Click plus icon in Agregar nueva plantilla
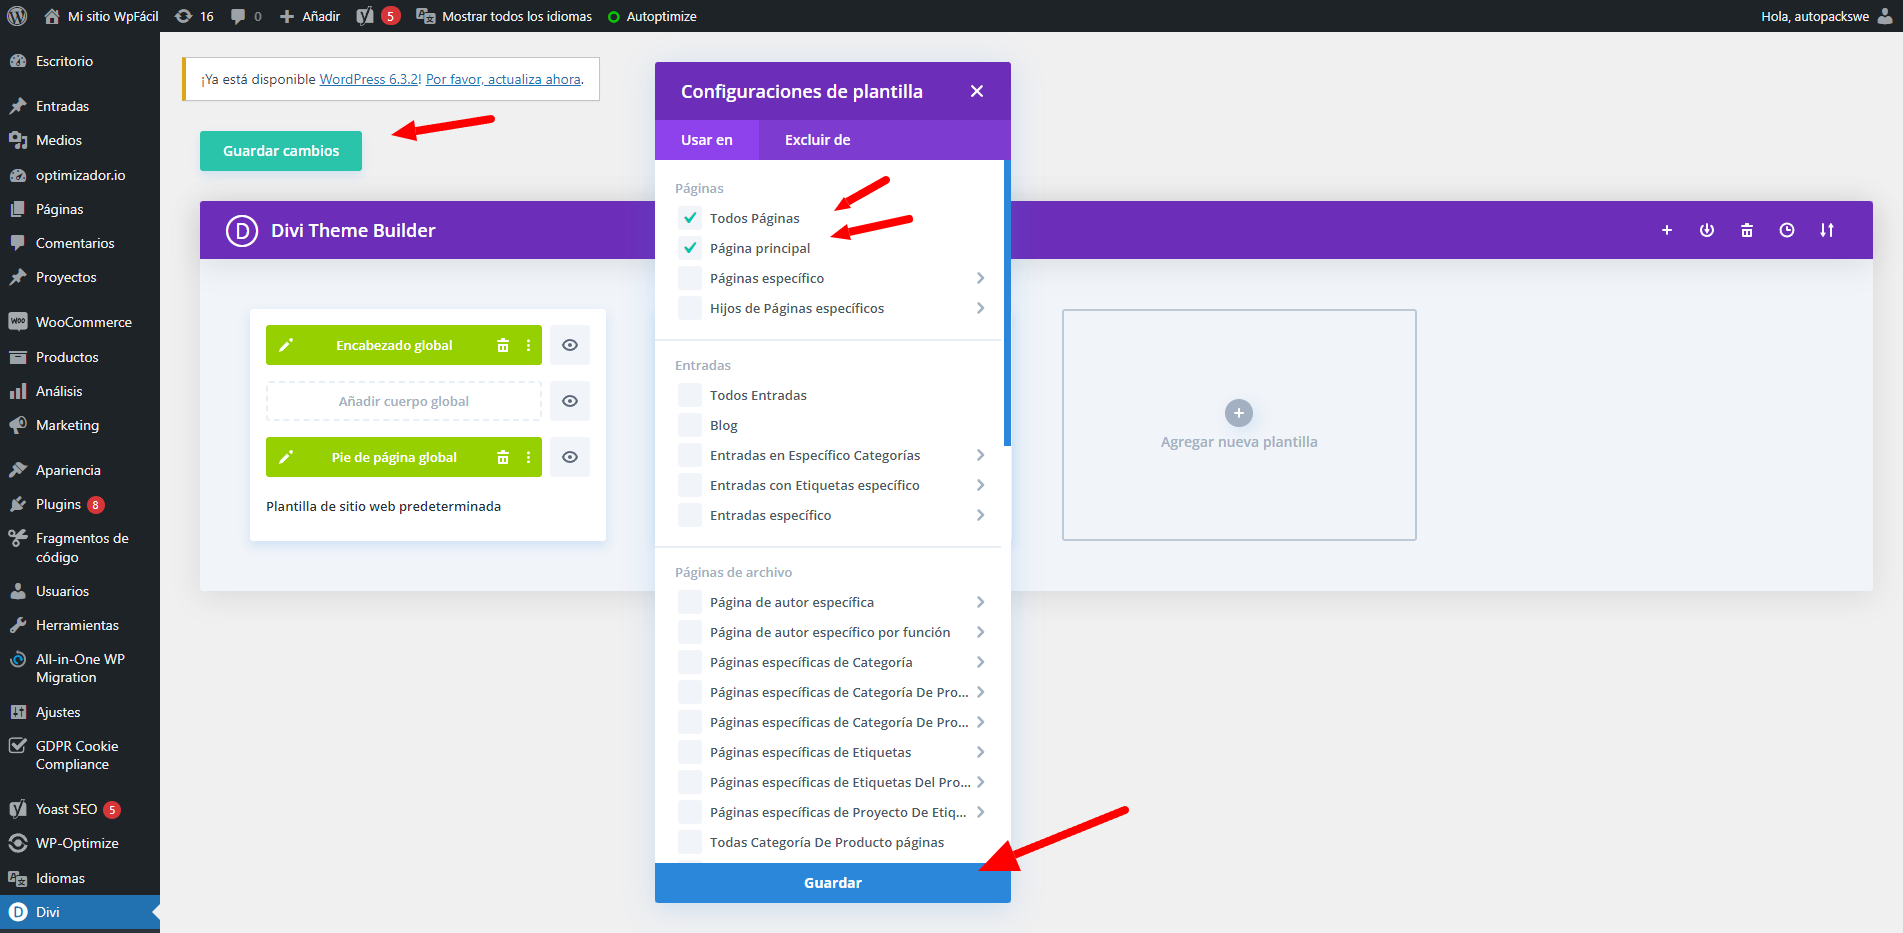The image size is (1903, 933). [x=1239, y=413]
